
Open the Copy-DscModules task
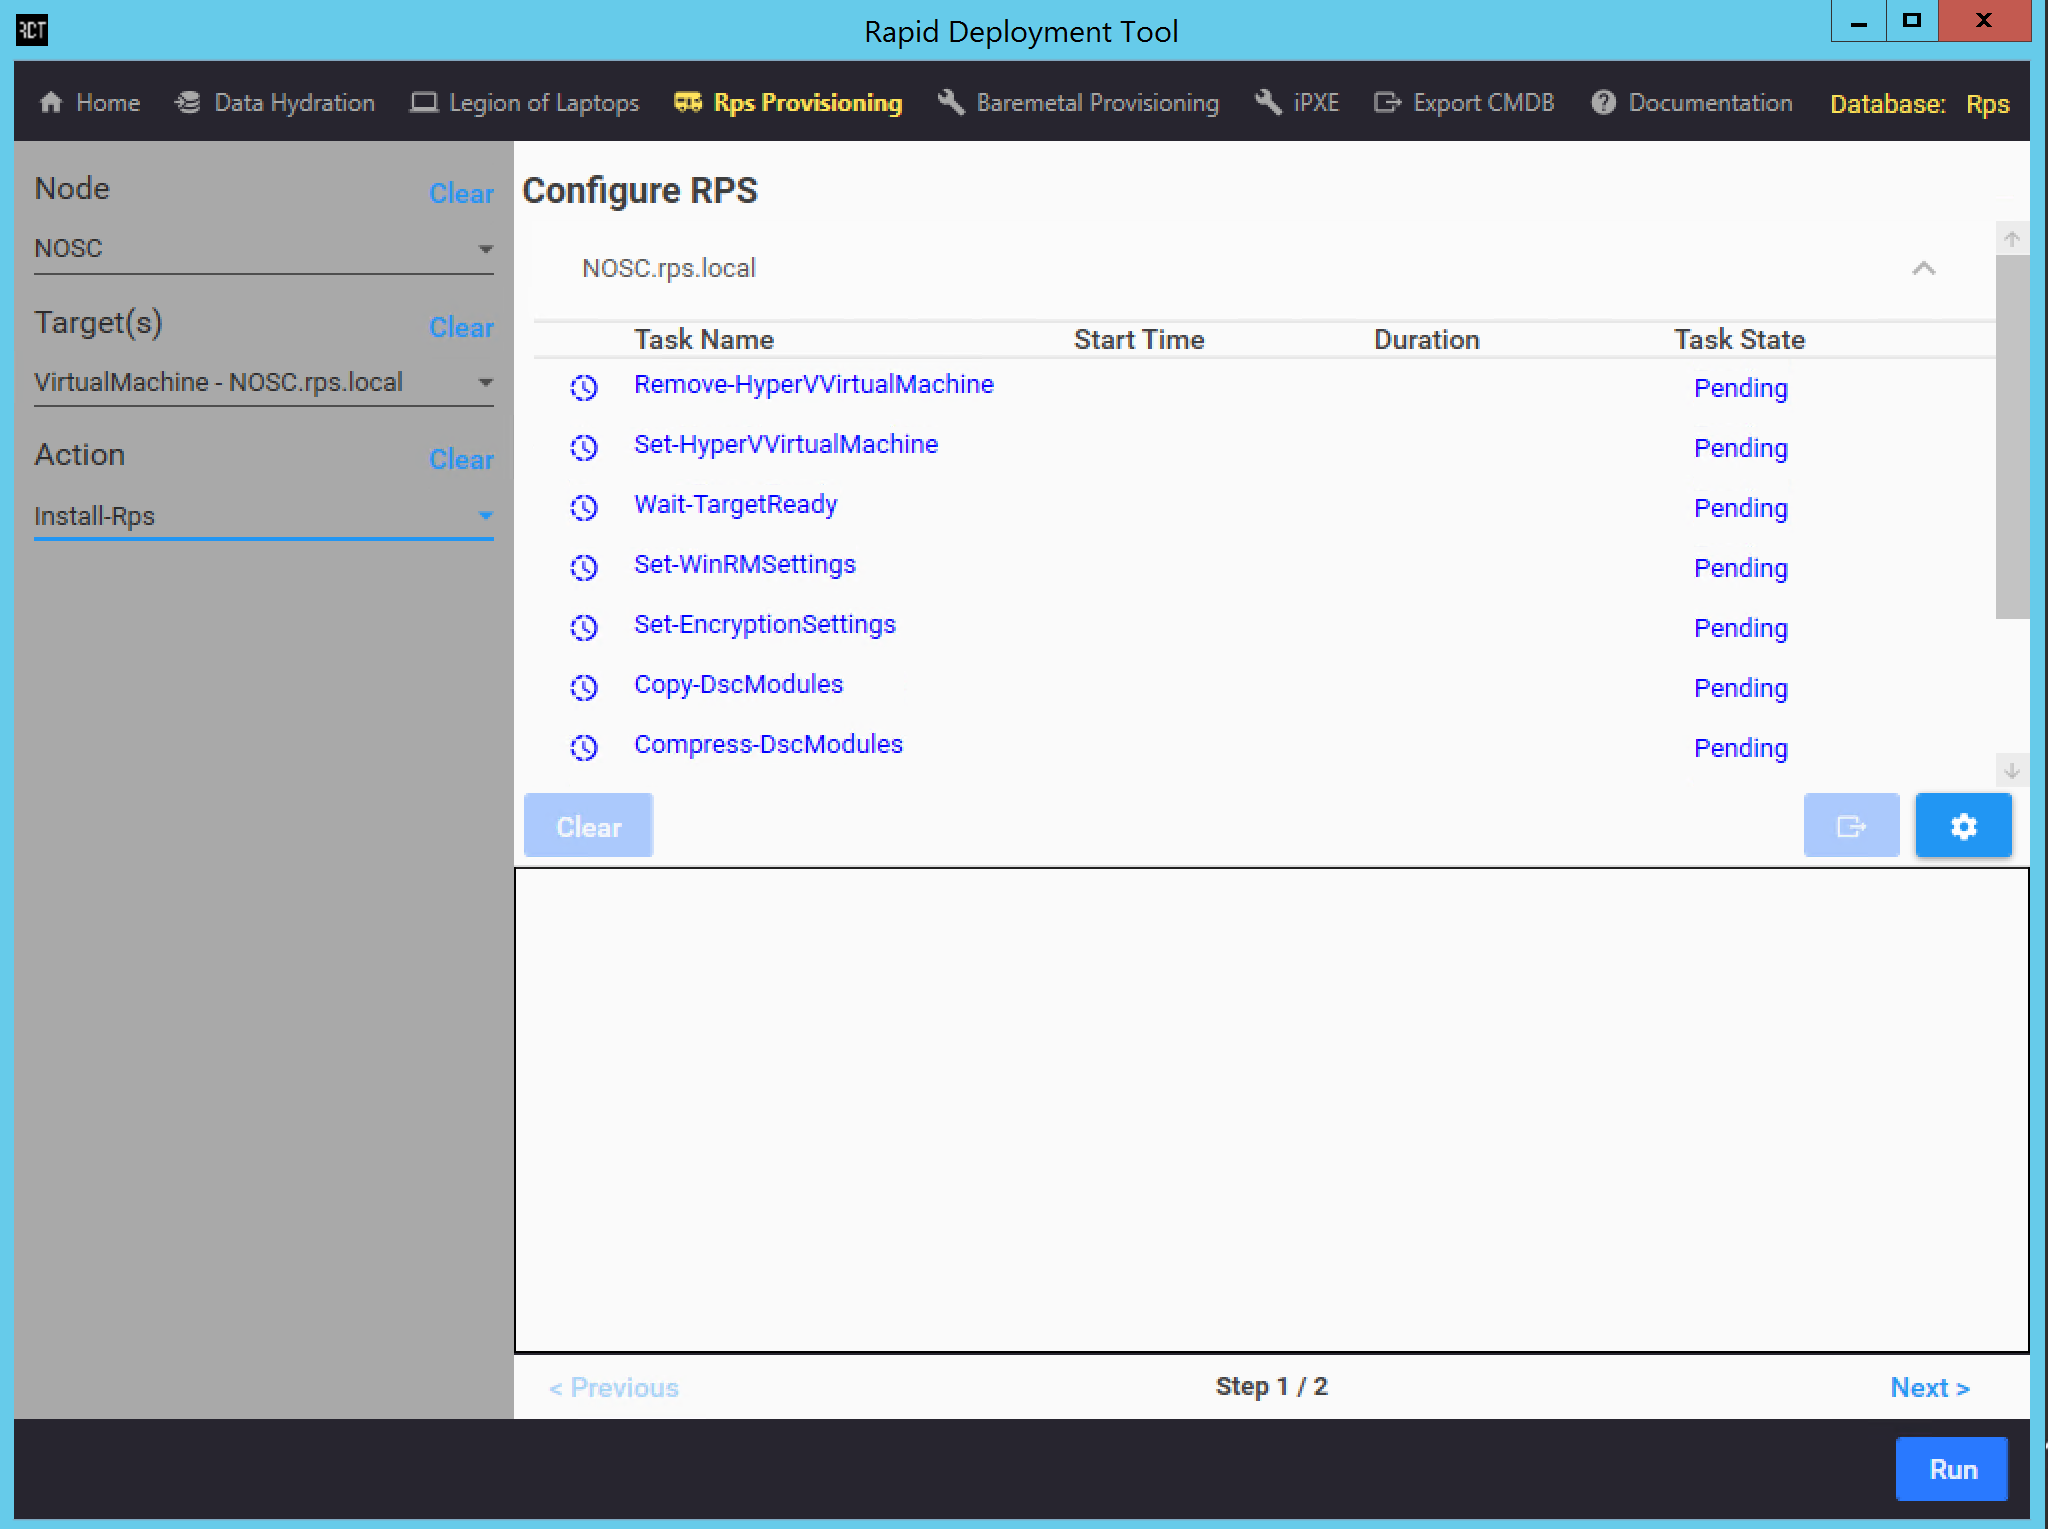[738, 685]
